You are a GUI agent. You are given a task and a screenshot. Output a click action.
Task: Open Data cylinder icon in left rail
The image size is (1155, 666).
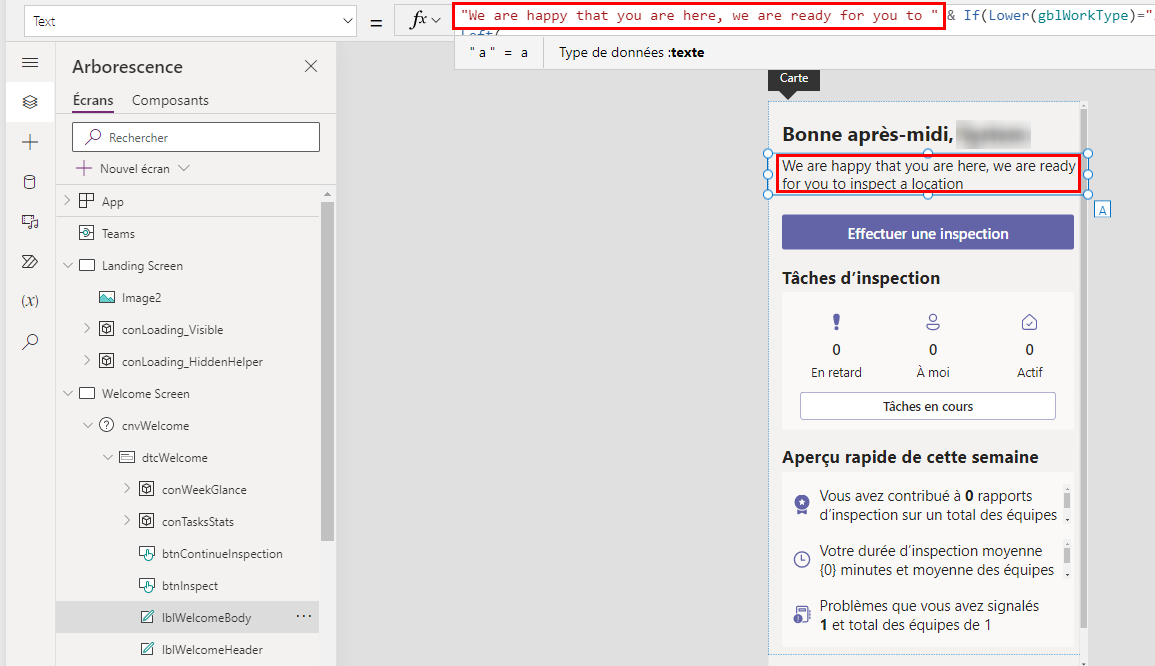[x=30, y=182]
